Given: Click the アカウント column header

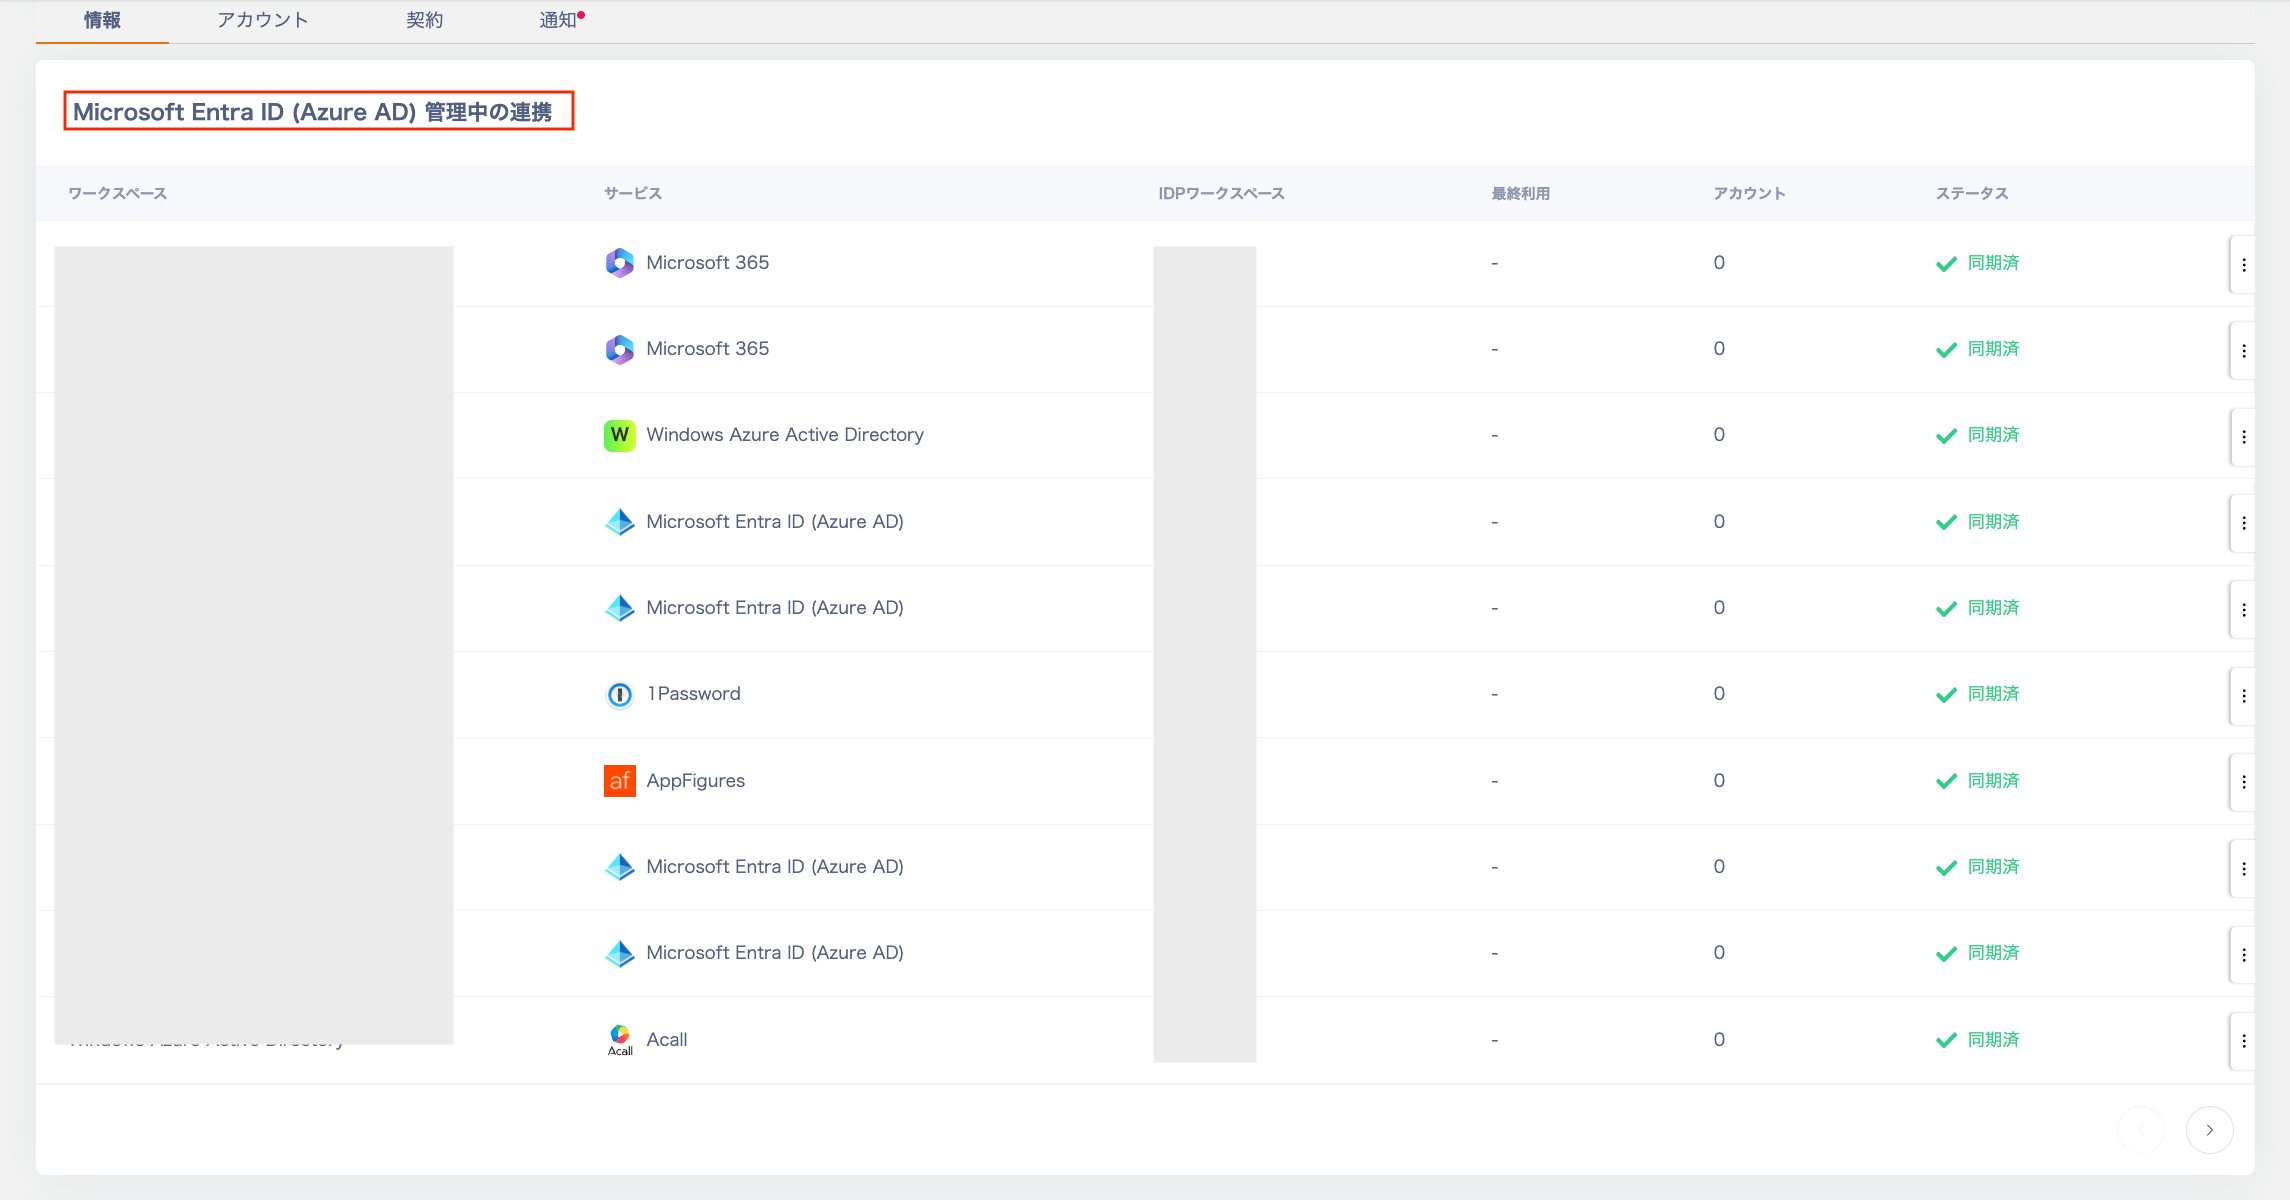Looking at the screenshot, I should [1749, 193].
